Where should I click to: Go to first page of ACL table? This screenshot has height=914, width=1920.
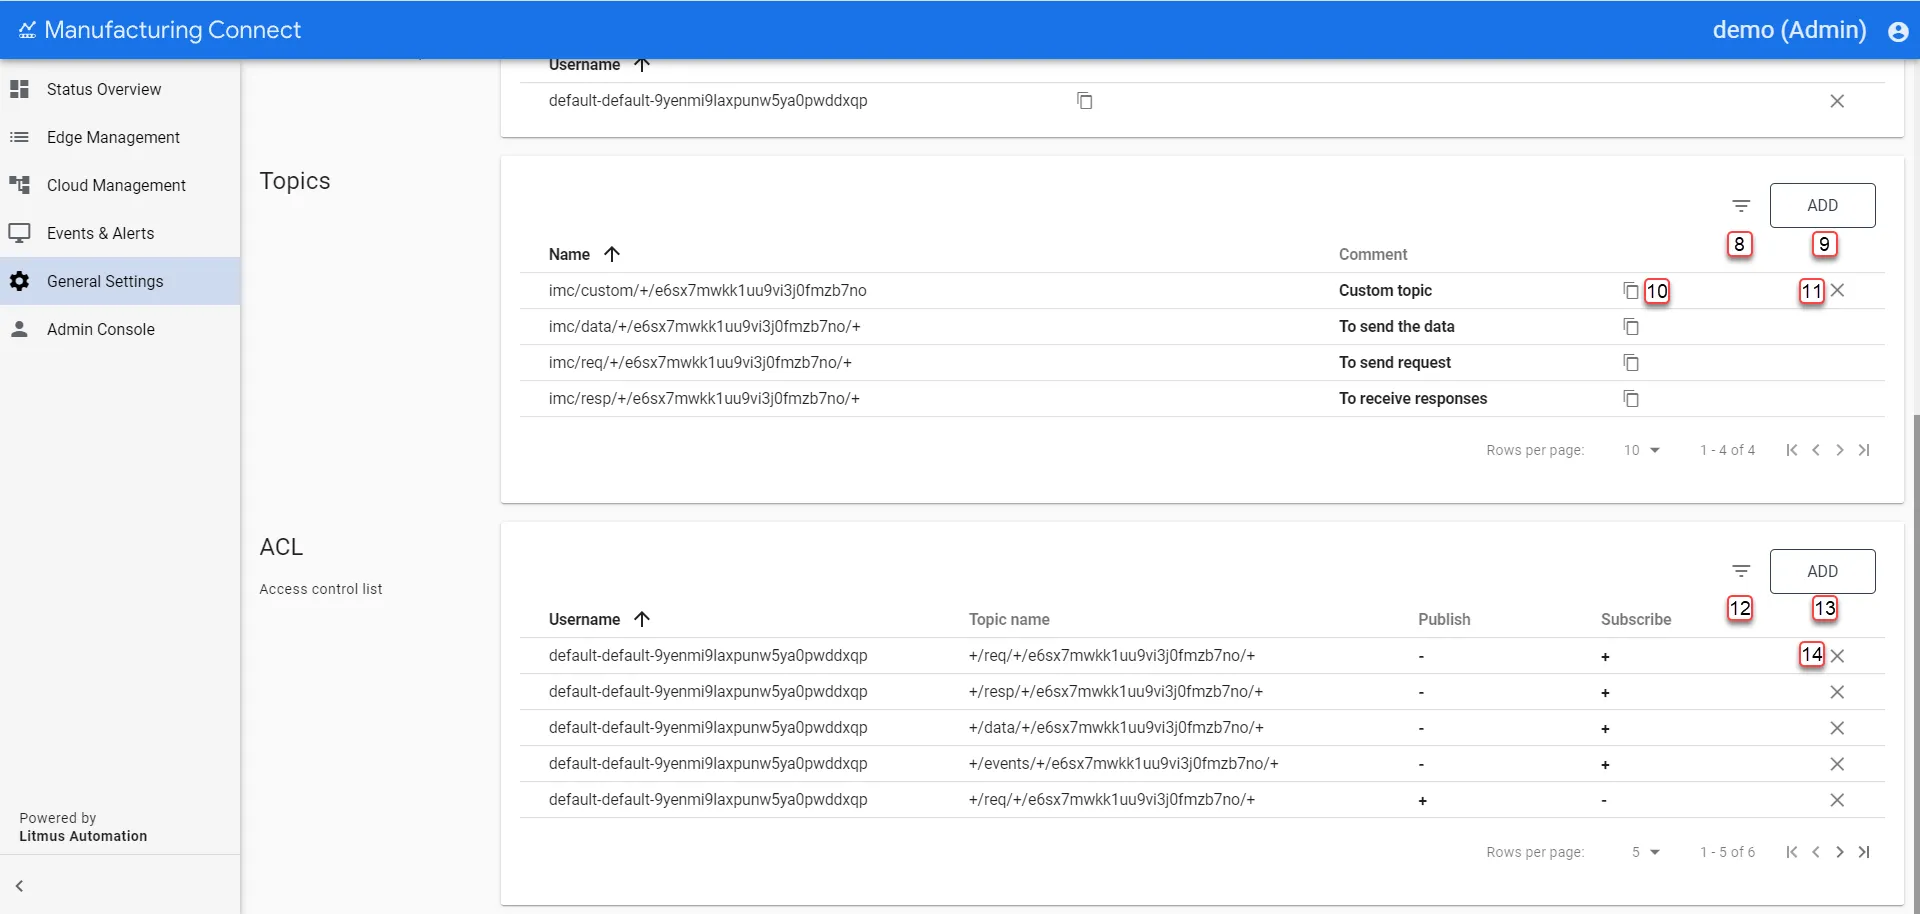(x=1791, y=852)
